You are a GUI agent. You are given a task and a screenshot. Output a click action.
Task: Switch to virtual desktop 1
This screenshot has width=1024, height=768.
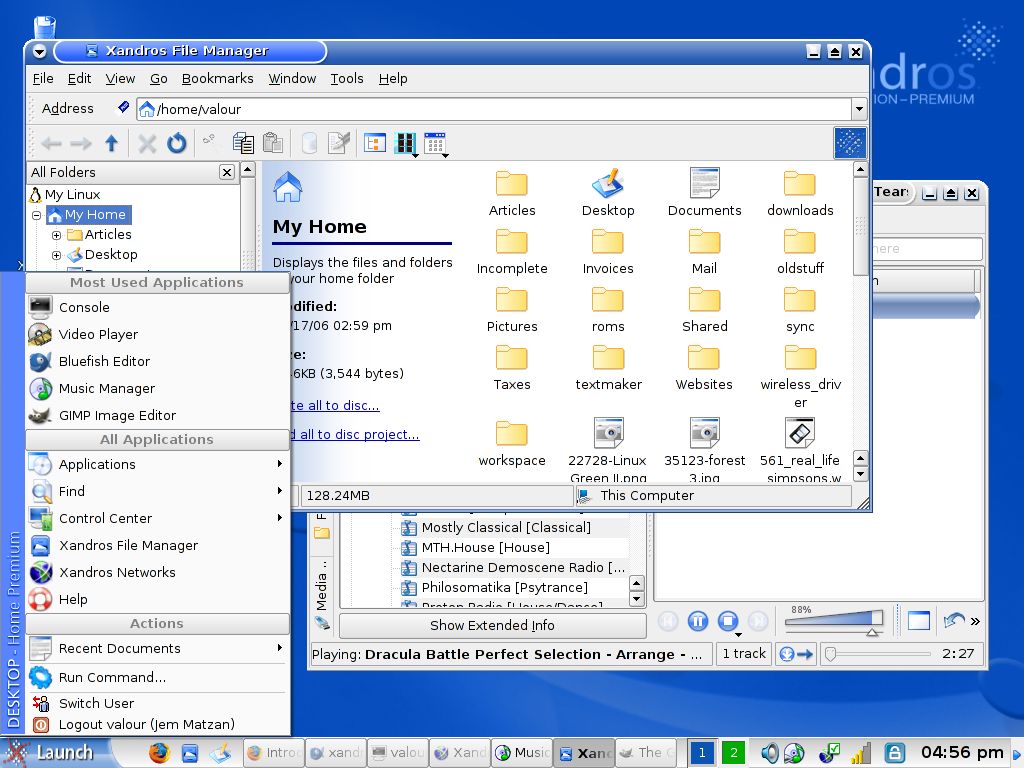[702, 753]
